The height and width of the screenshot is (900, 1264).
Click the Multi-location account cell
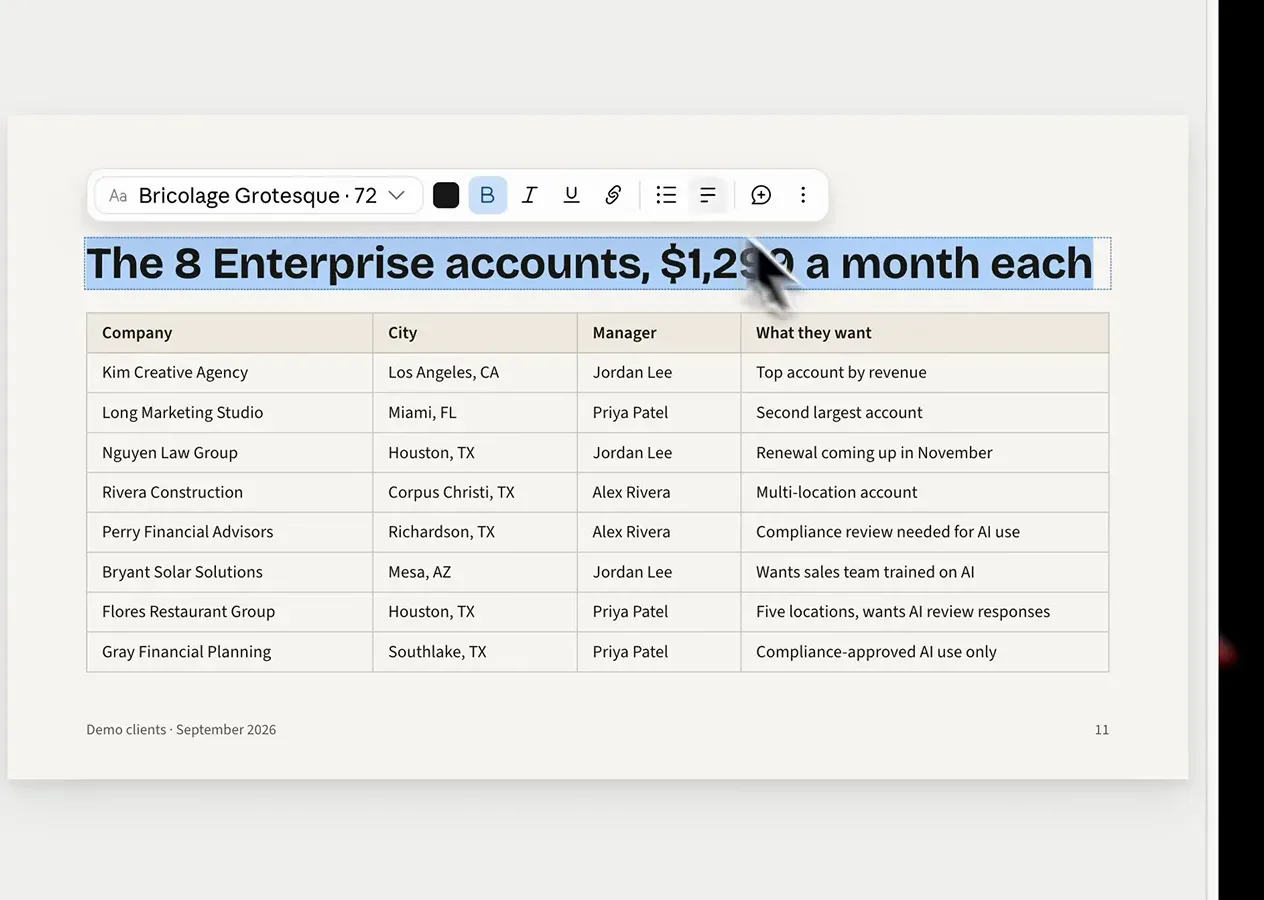[925, 493]
